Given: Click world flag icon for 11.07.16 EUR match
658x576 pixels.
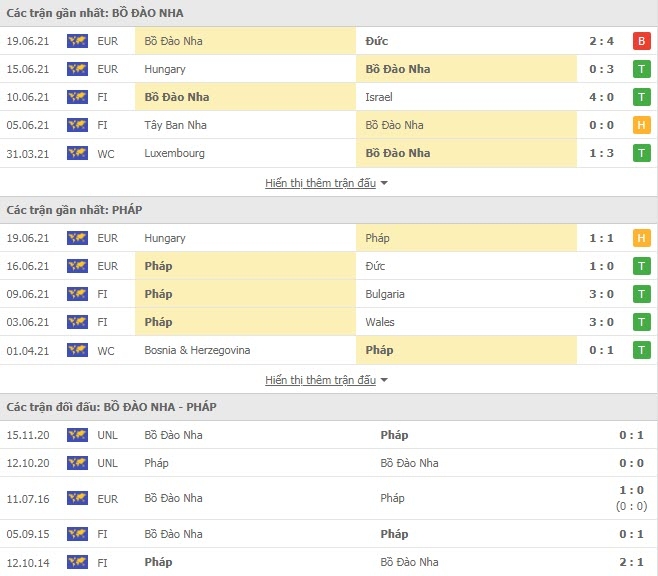Looking at the screenshot, I should (77, 498).
